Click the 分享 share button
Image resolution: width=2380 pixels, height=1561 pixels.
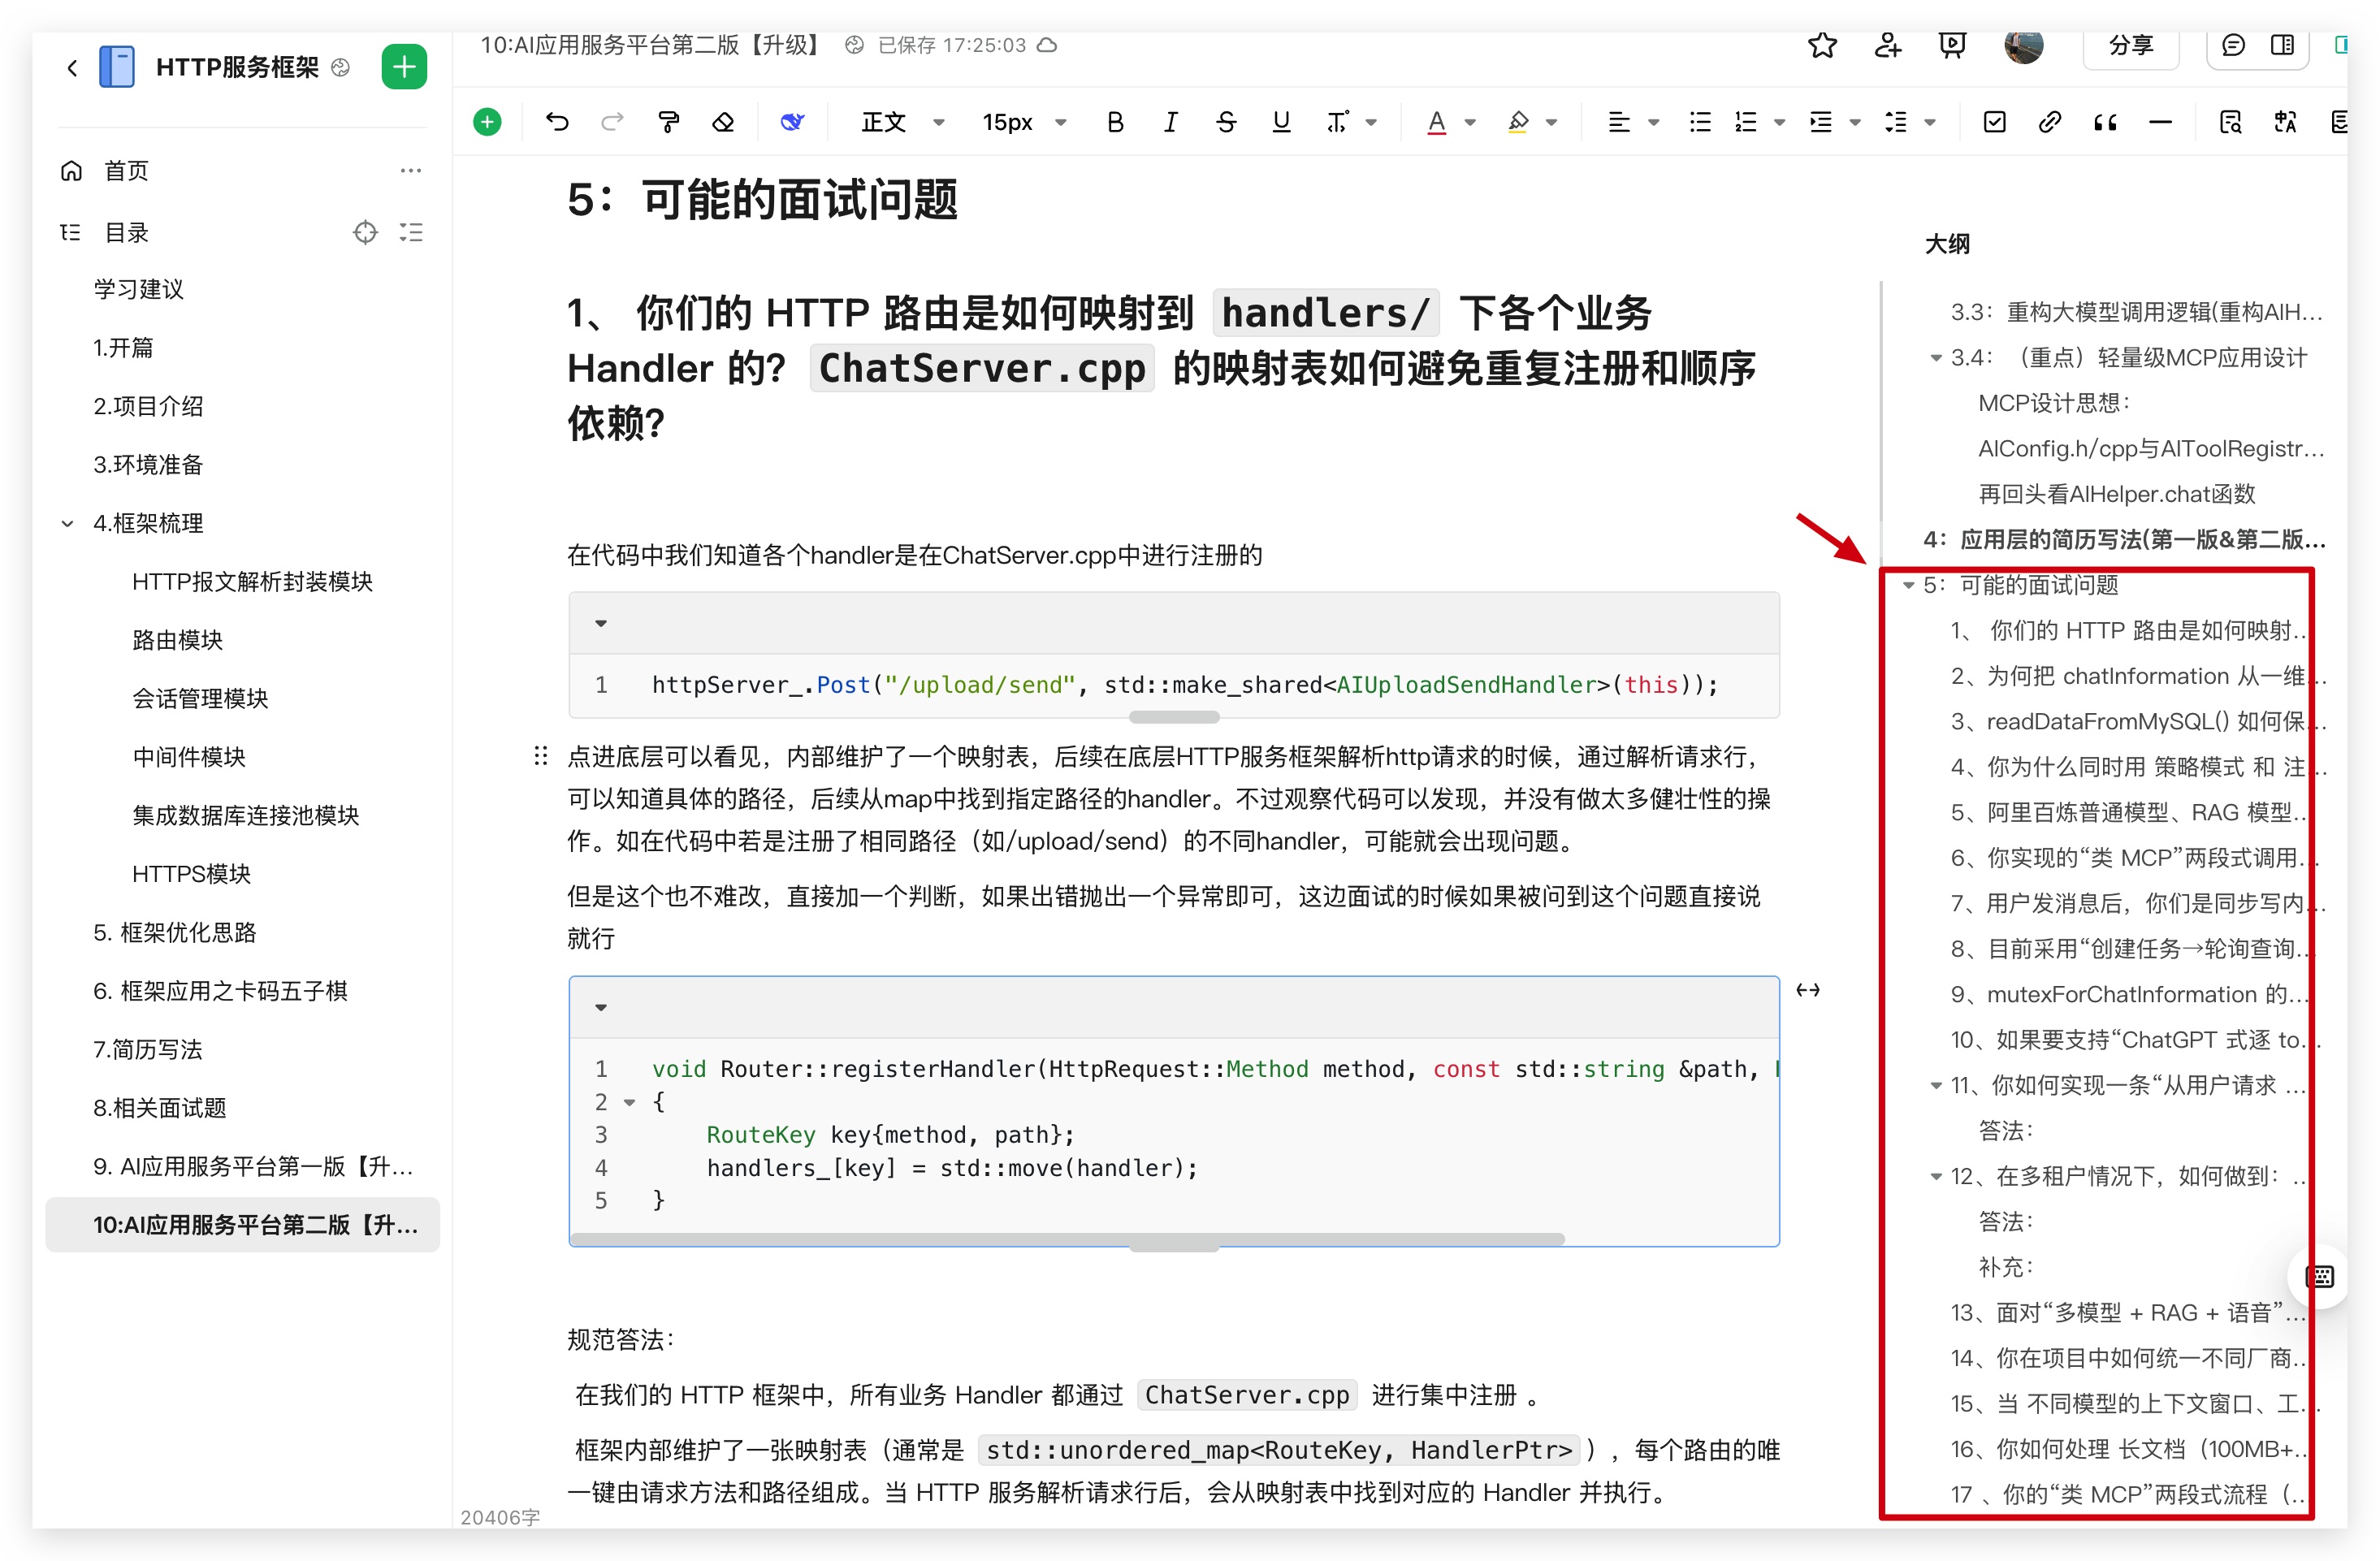coord(2130,45)
